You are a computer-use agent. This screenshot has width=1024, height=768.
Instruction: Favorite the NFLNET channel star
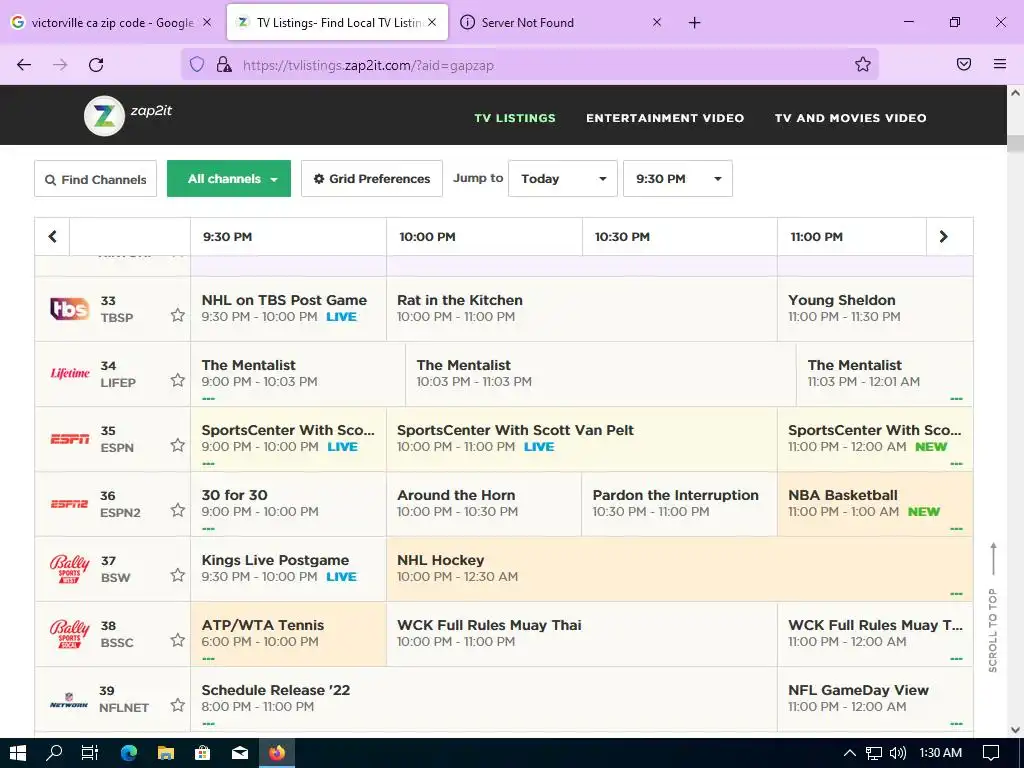click(x=178, y=705)
